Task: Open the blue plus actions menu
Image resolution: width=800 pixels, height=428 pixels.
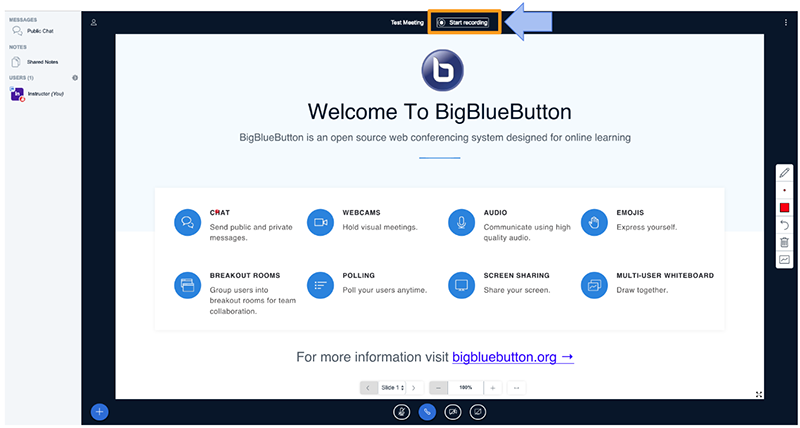Action: tap(99, 412)
